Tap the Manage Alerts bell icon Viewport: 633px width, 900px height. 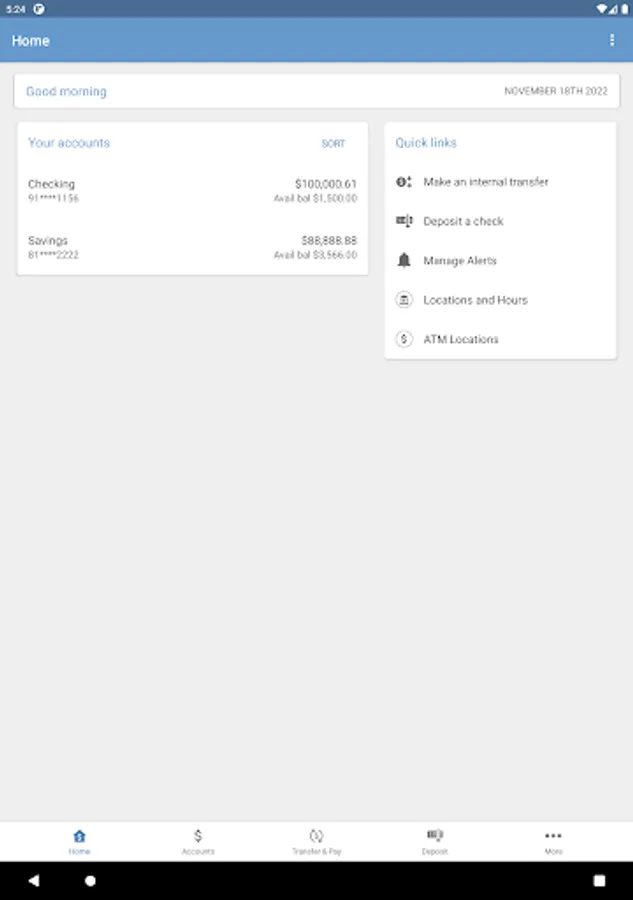point(404,261)
